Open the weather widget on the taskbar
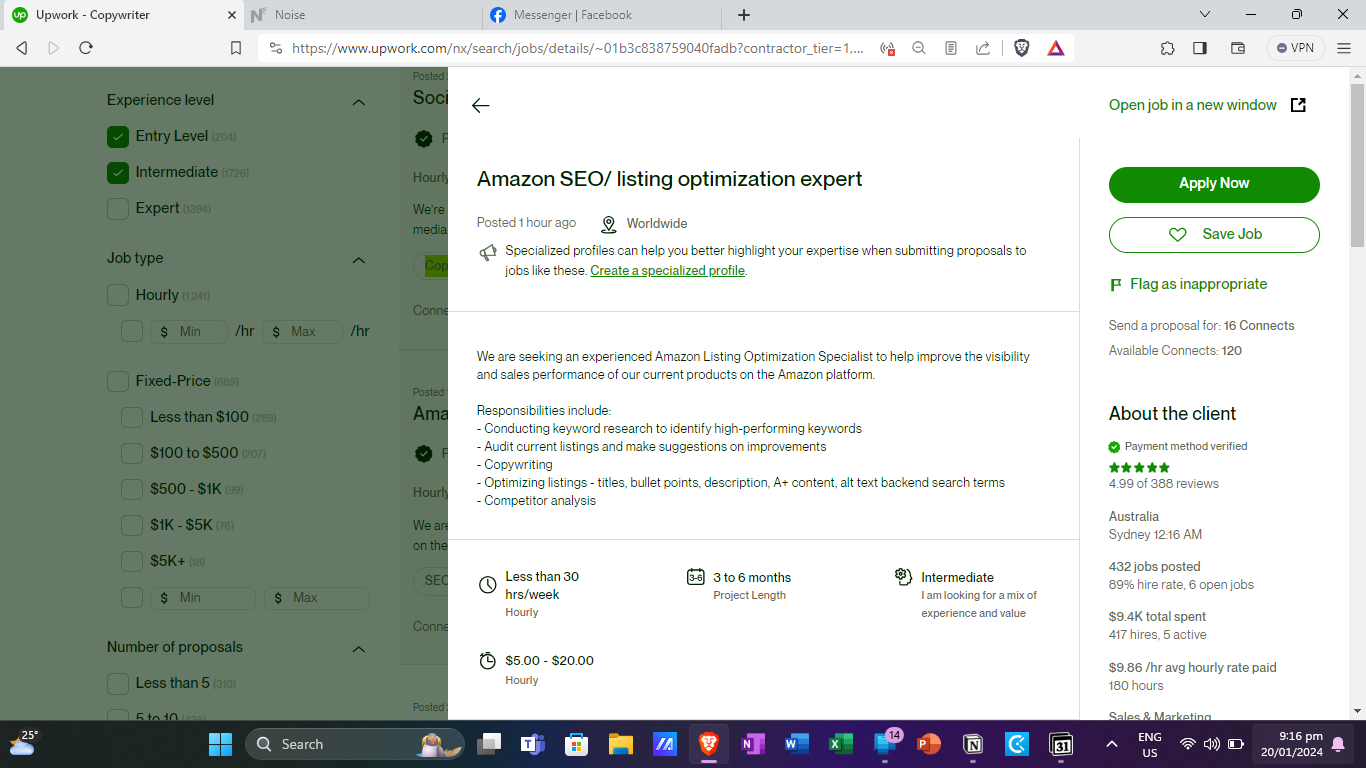The width and height of the screenshot is (1366, 768). (24, 744)
